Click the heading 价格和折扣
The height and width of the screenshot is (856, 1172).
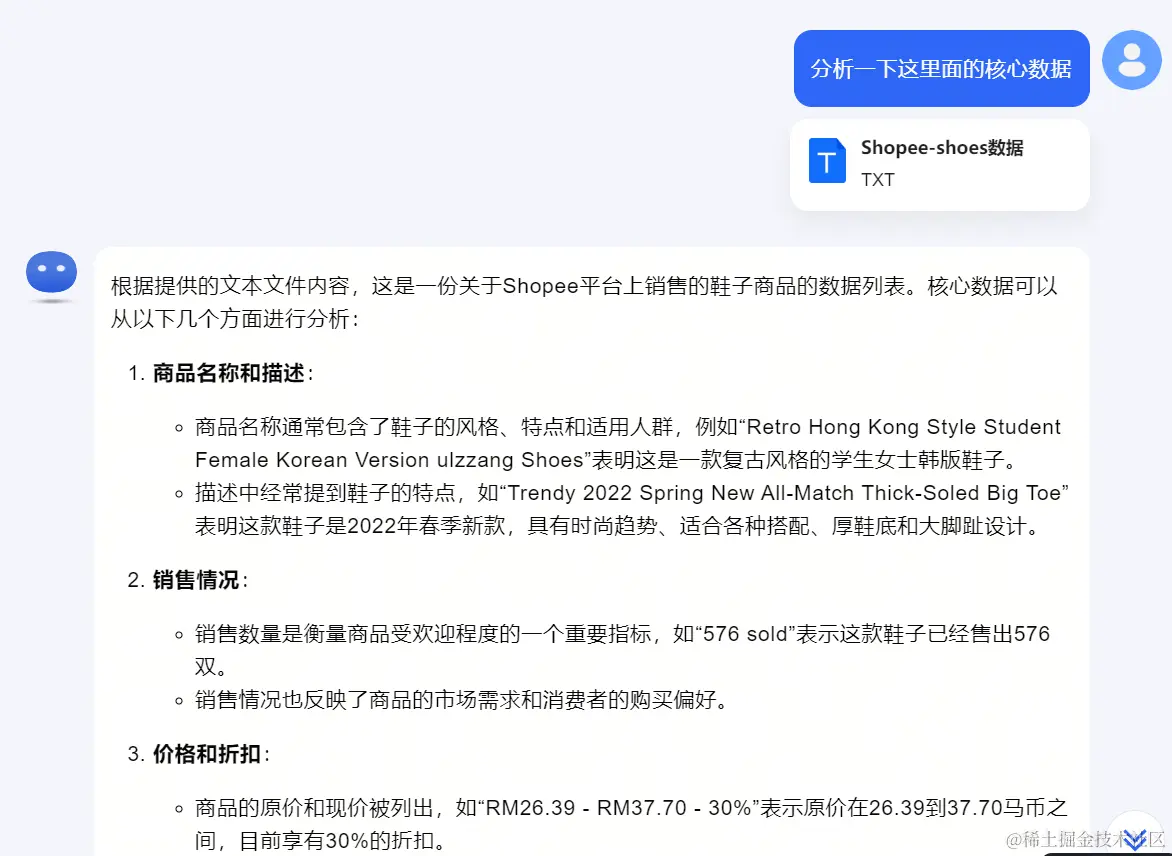[x=207, y=754]
